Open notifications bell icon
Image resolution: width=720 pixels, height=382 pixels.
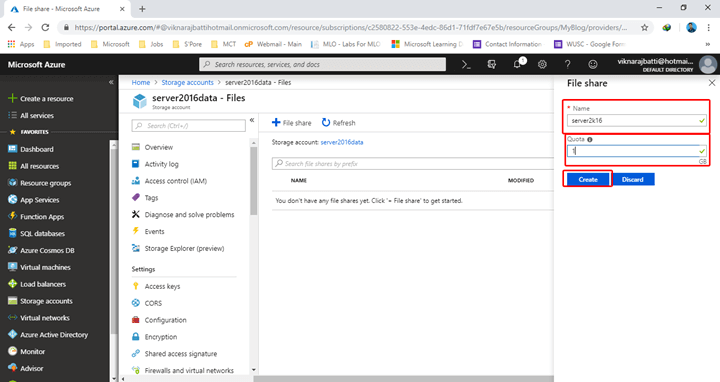(518, 64)
